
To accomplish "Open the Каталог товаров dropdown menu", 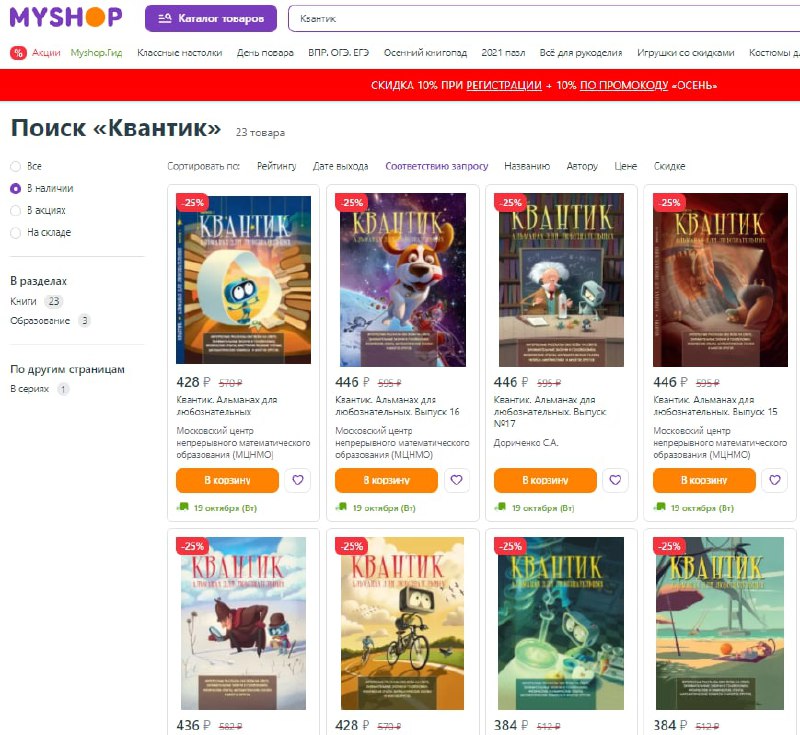I will click(211, 18).
